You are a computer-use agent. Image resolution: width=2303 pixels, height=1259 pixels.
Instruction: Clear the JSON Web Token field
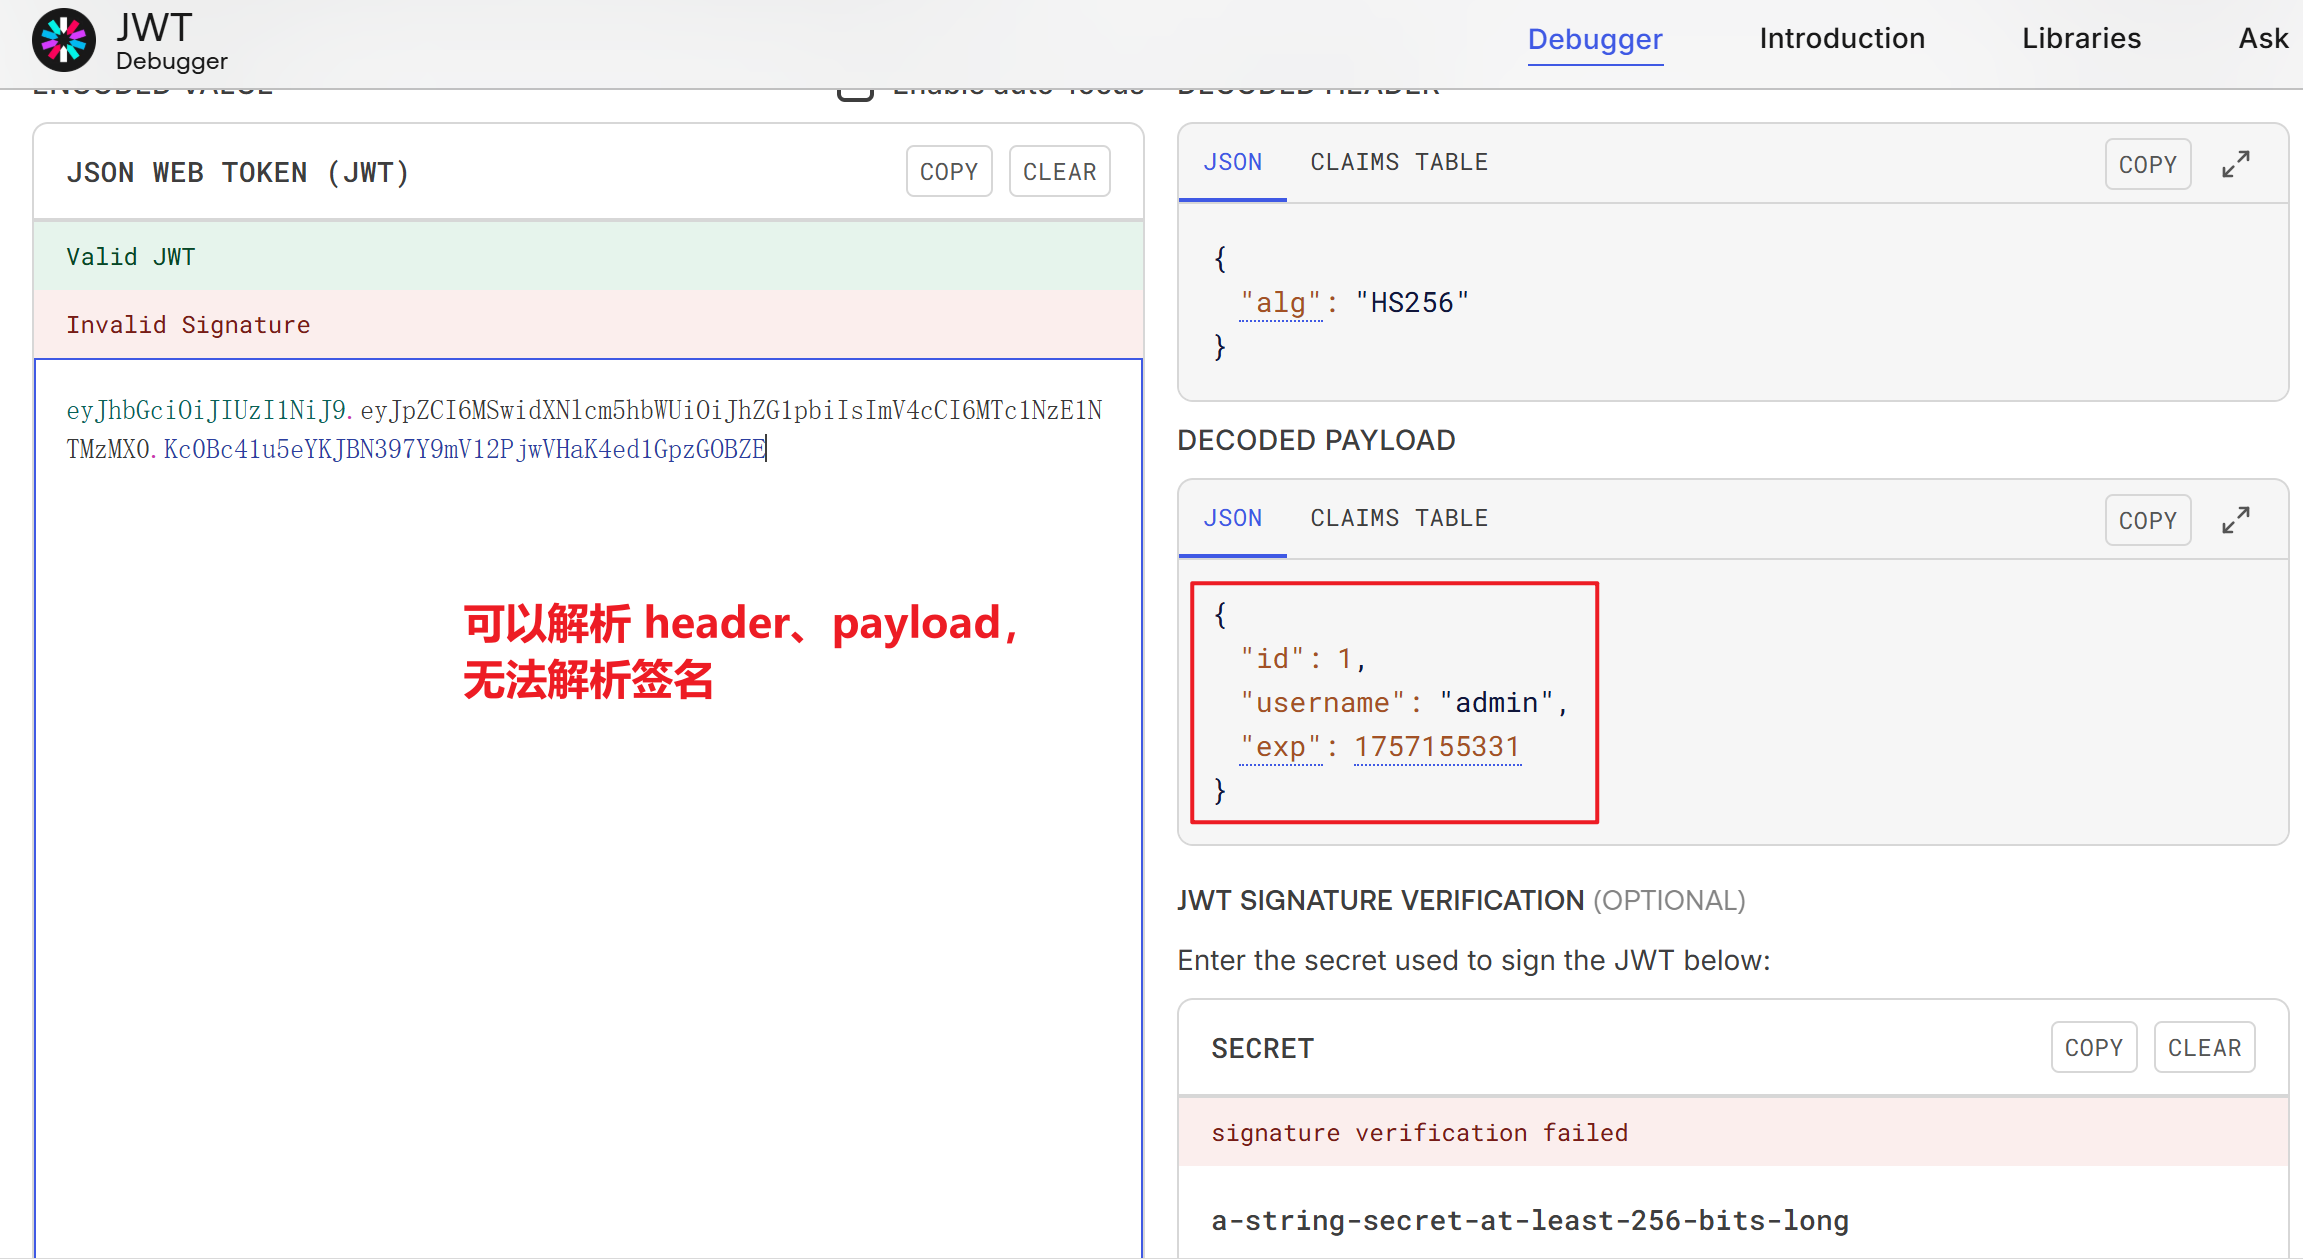[x=1059, y=172]
